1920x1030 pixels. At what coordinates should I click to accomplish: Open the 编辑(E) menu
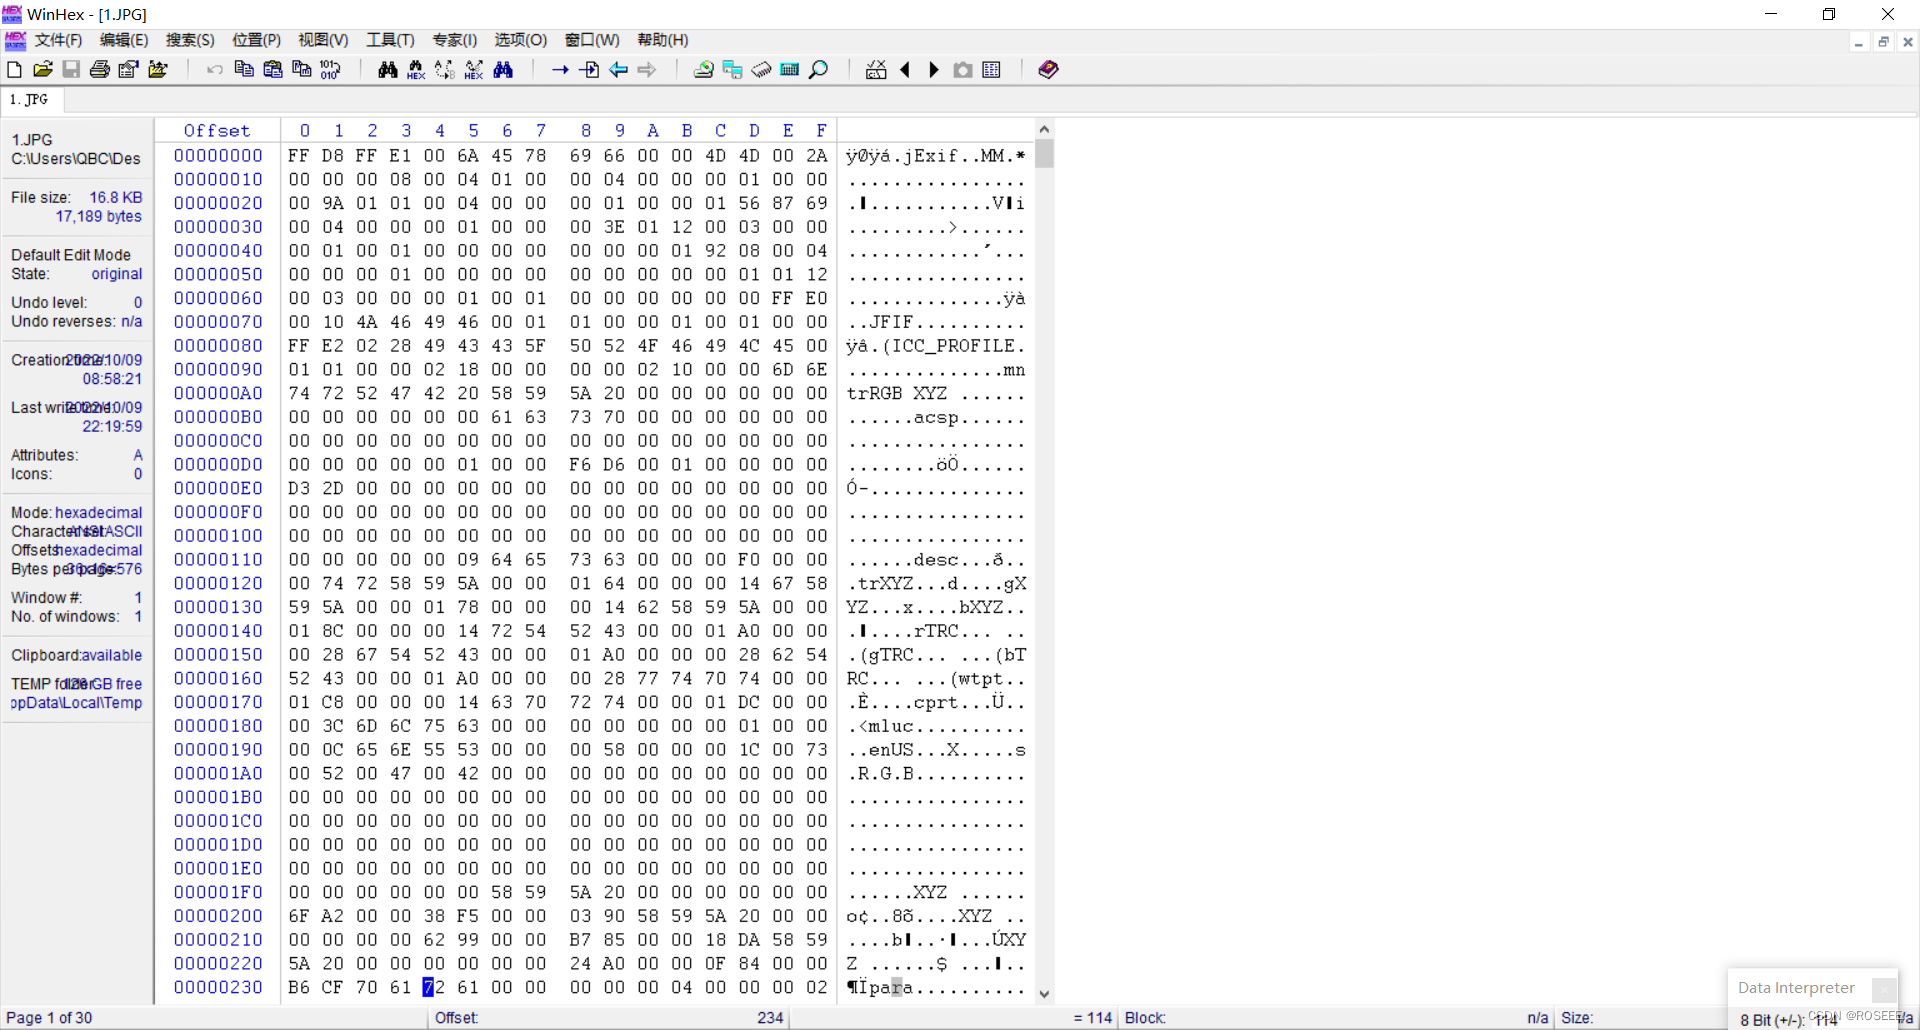(x=124, y=40)
